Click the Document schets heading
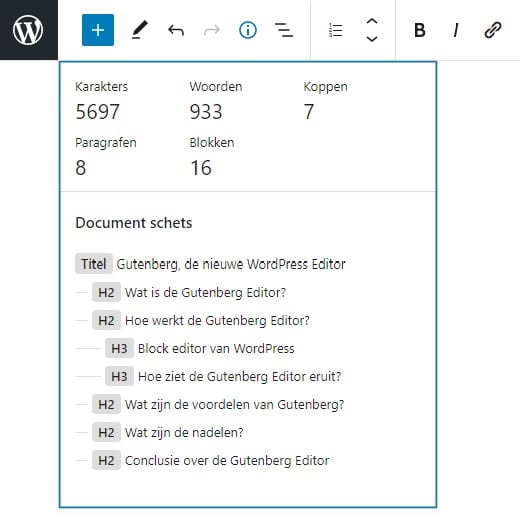The image size is (520, 522). (x=134, y=223)
